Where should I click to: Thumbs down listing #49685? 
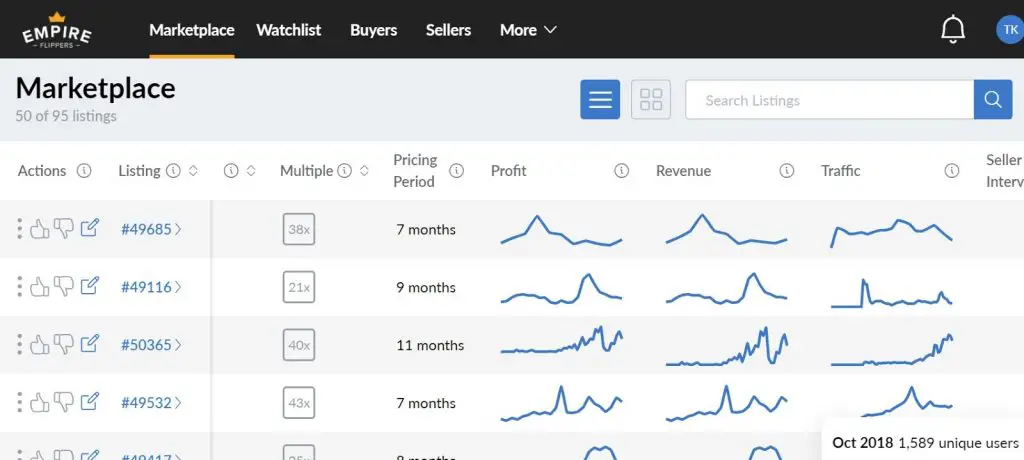(x=64, y=229)
